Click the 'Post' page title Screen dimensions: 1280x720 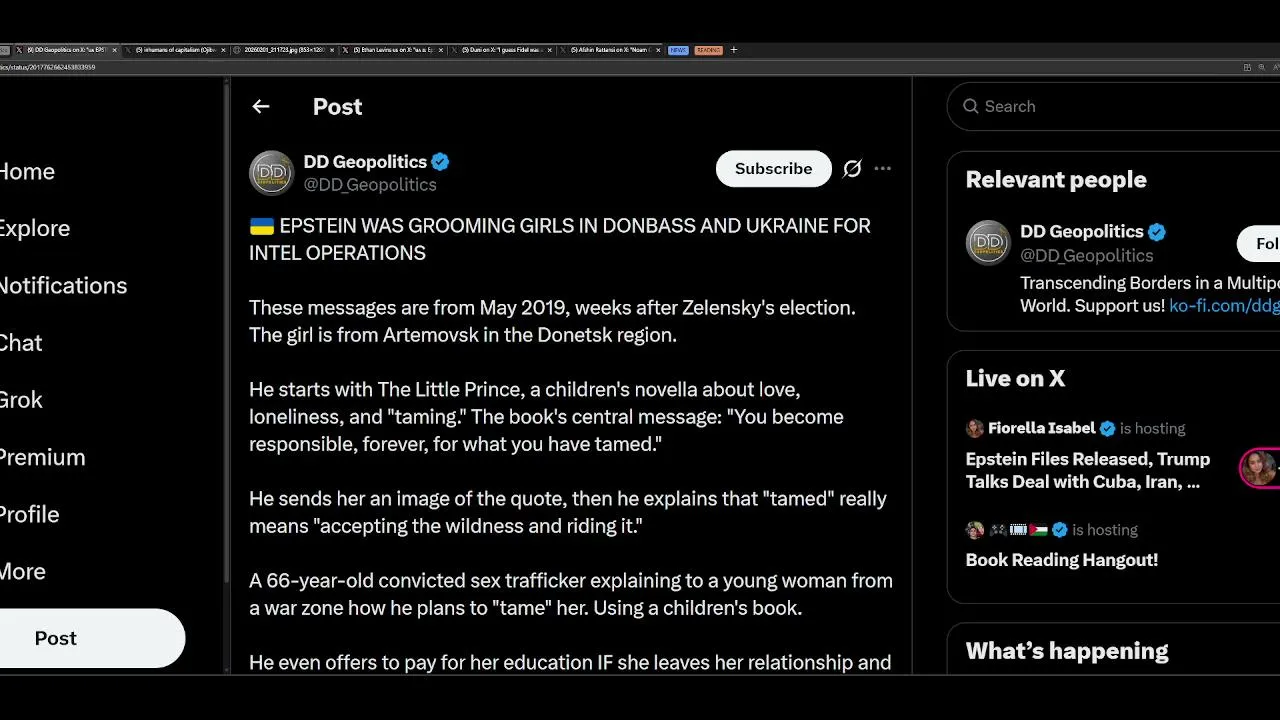pos(337,106)
